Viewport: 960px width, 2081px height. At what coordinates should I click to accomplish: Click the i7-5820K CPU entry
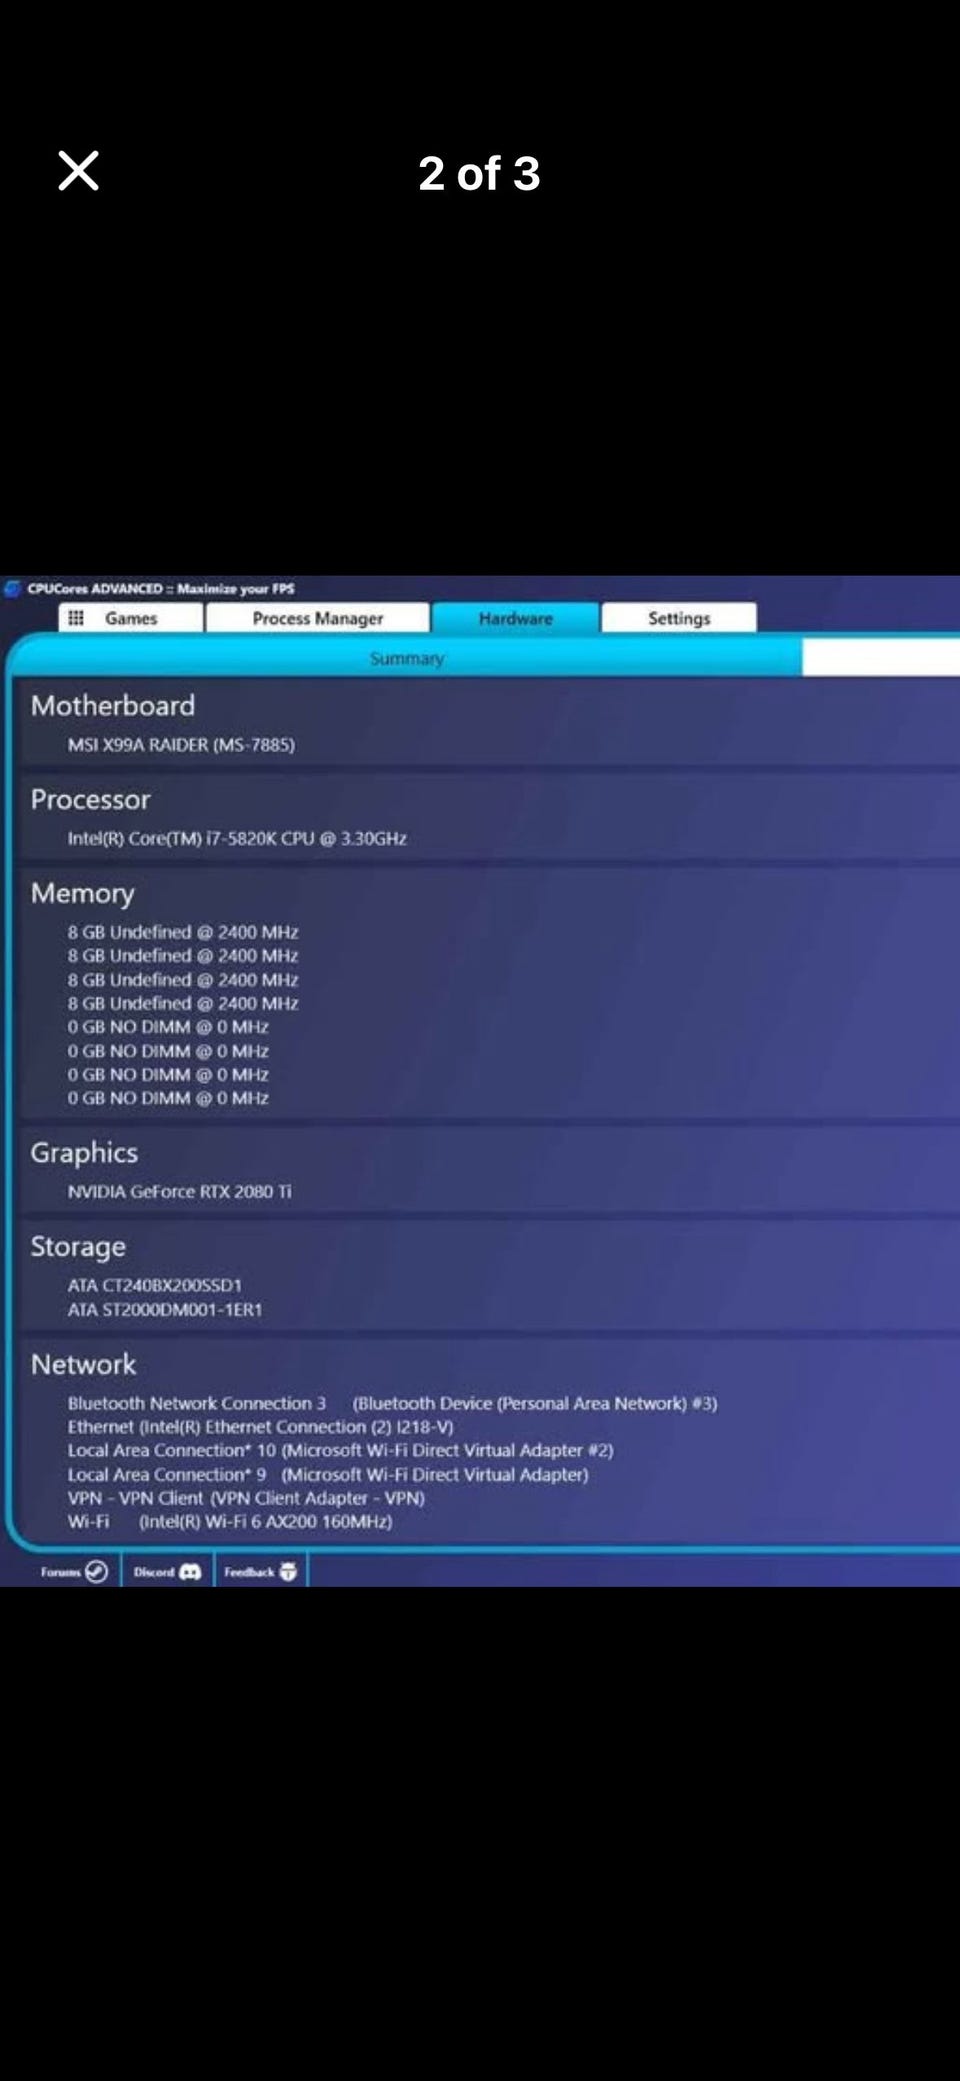tap(237, 838)
